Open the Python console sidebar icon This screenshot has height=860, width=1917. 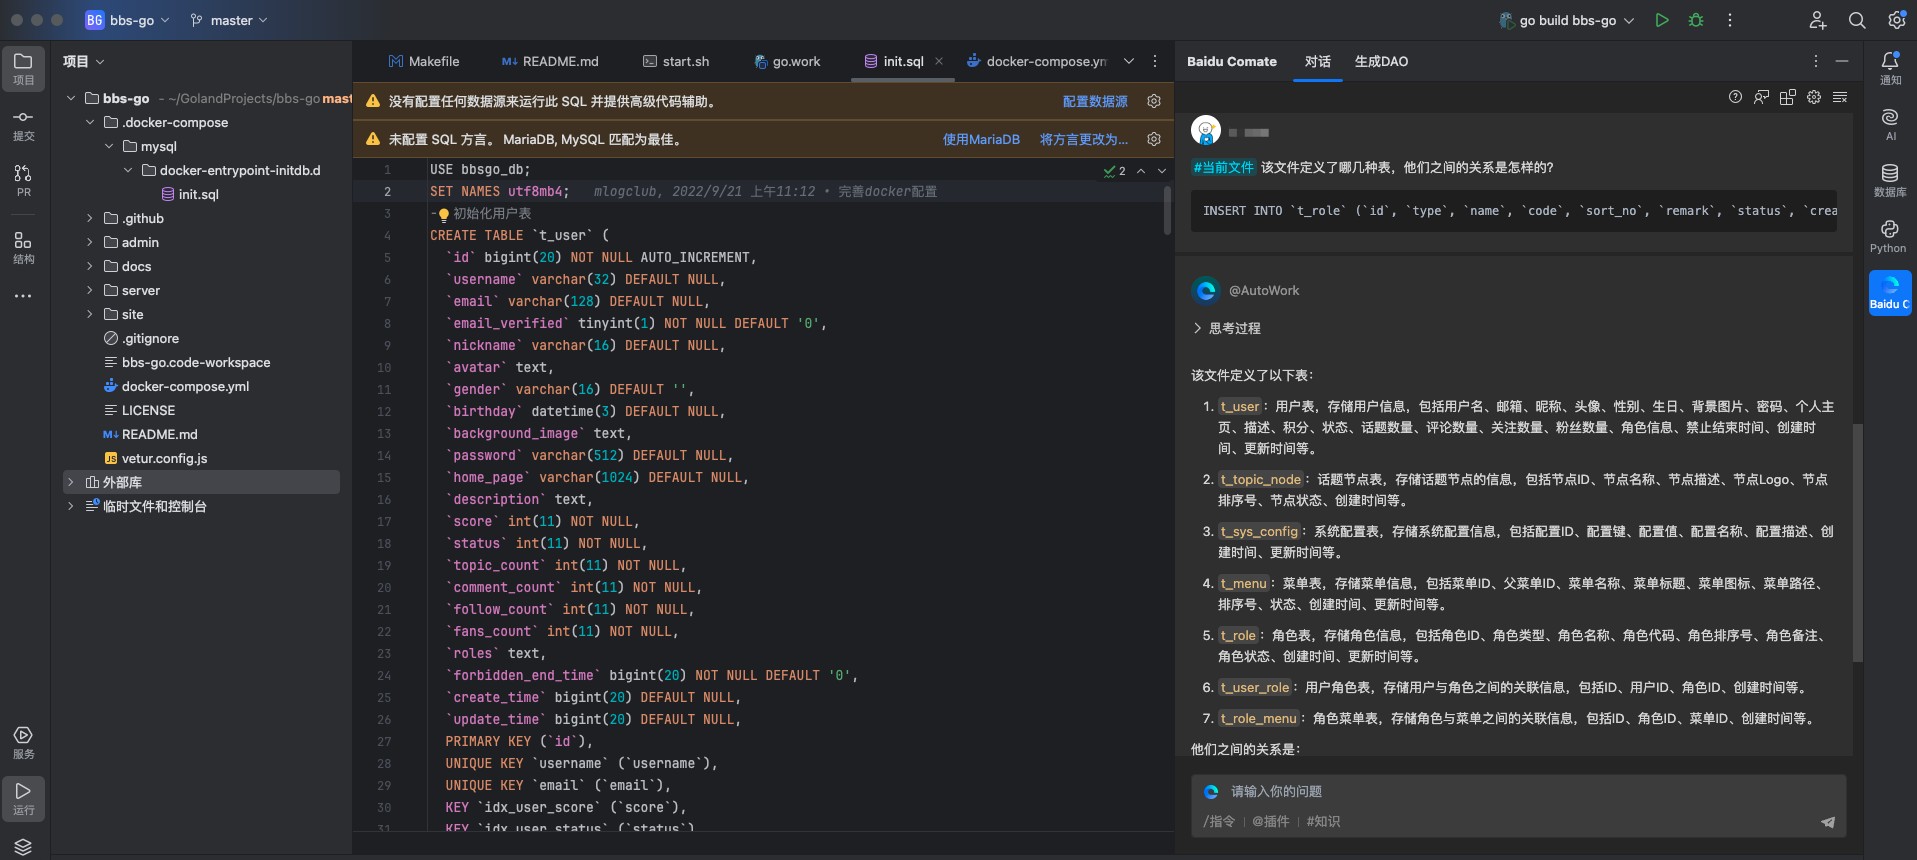coord(1890,237)
